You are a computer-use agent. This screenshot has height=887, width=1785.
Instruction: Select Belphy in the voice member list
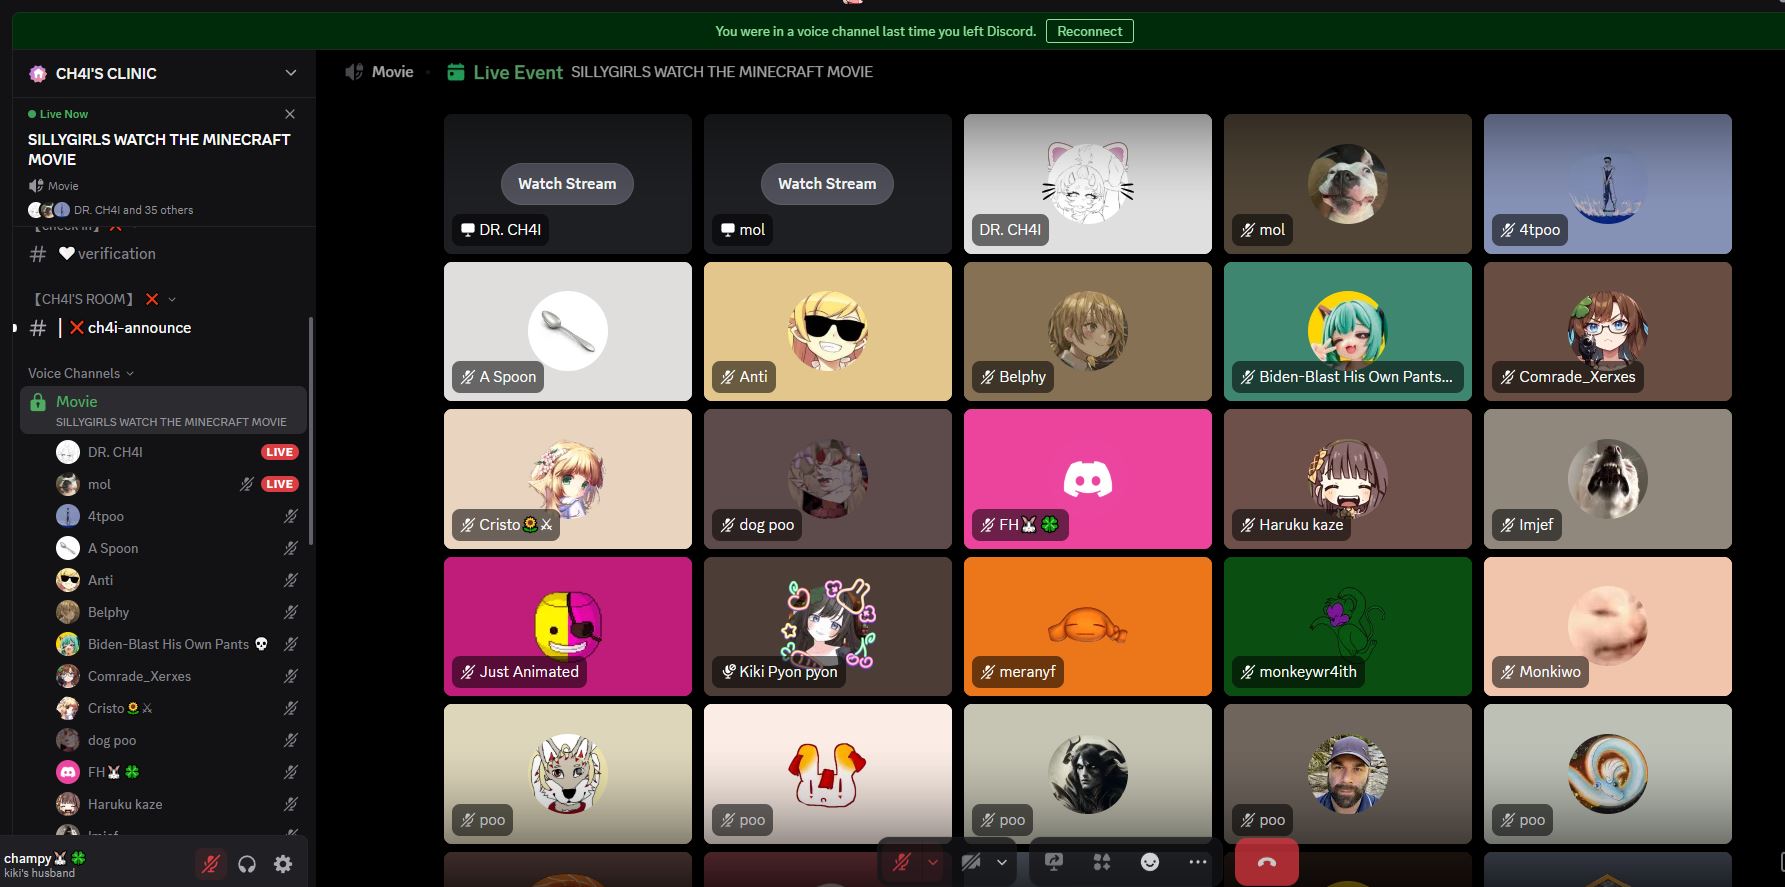point(177,612)
